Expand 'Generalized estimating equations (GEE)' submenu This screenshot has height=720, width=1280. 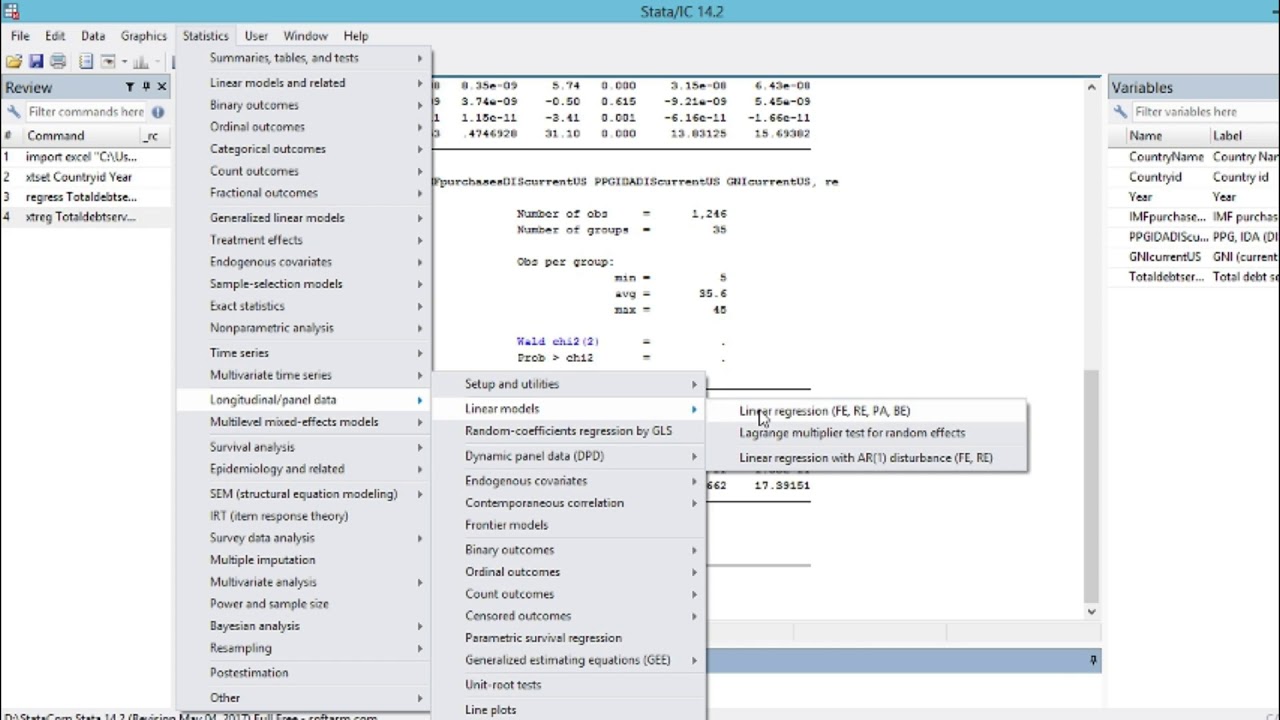click(x=569, y=660)
